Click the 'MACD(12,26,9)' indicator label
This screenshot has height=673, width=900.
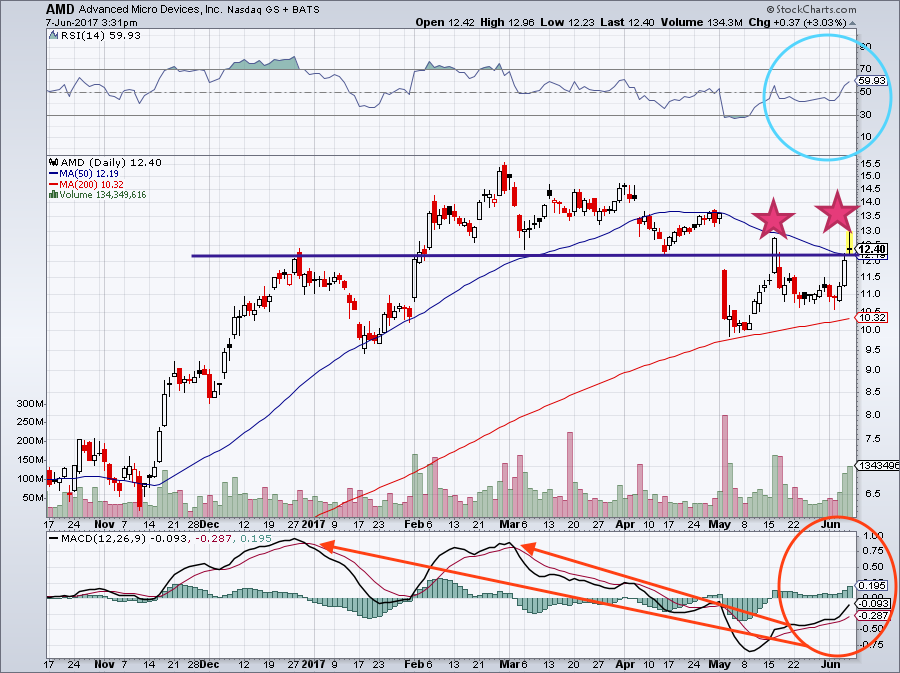point(104,539)
